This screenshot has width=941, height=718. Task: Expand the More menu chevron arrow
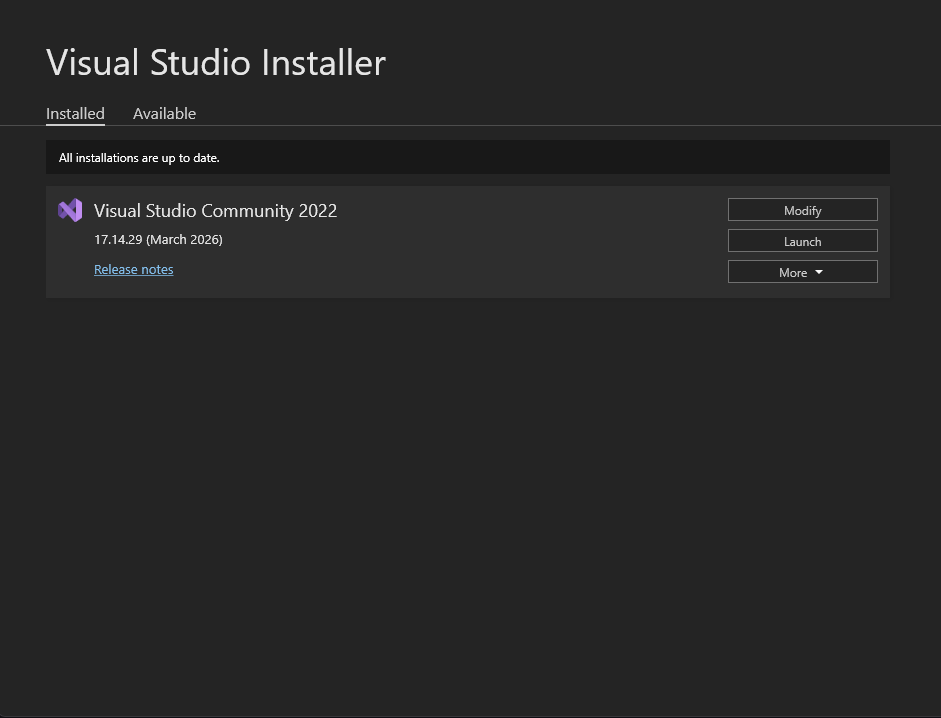click(818, 272)
